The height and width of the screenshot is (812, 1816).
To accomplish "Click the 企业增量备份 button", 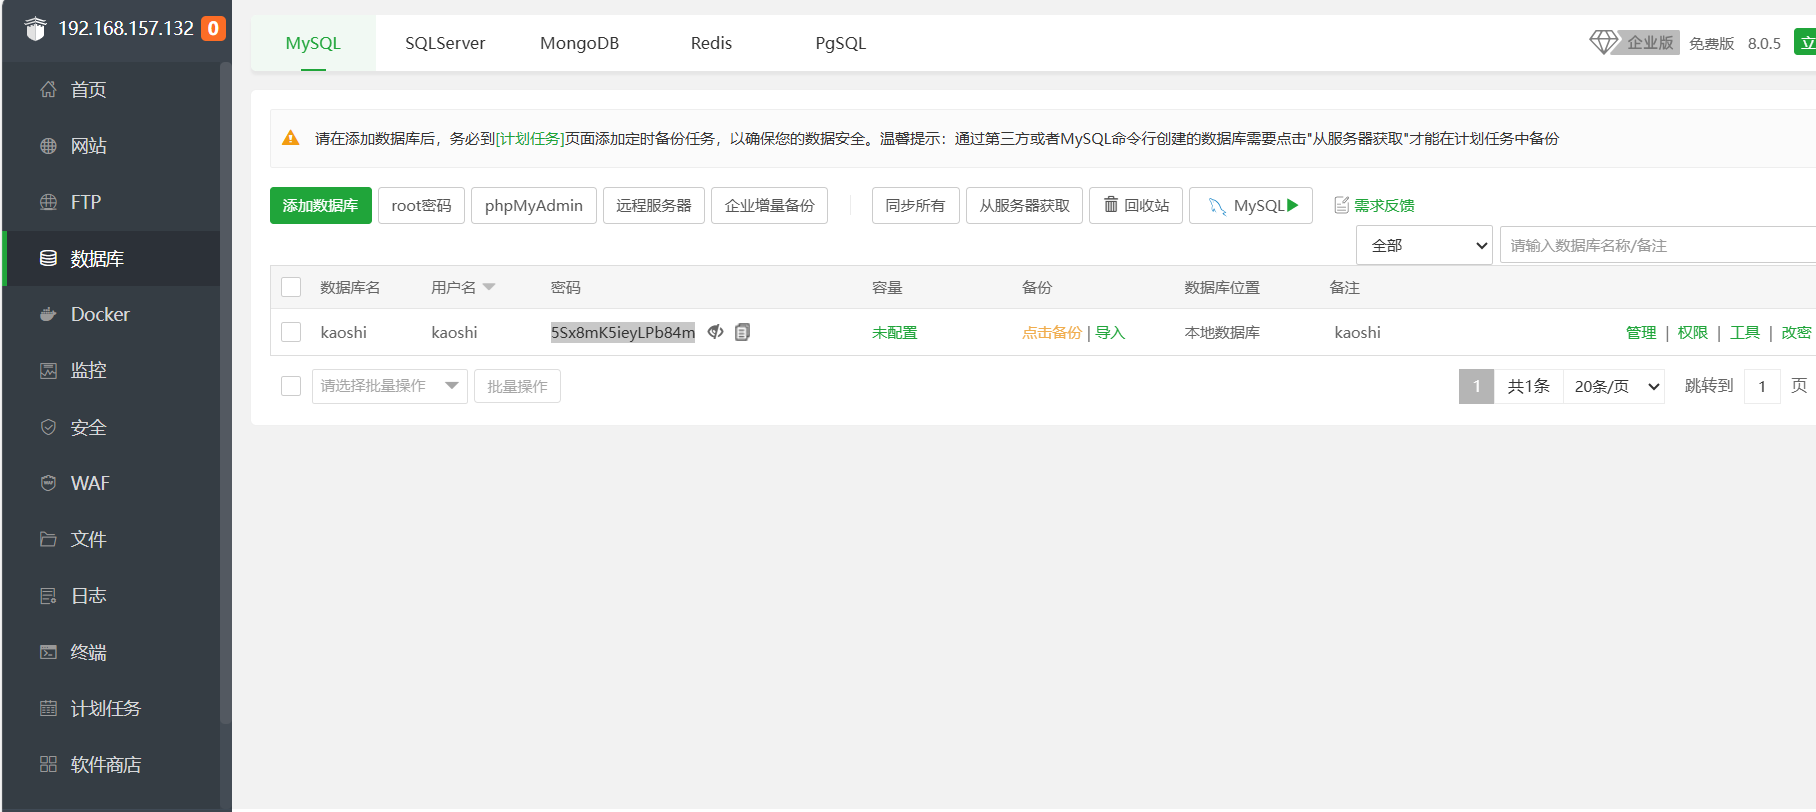I will [x=769, y=205].
